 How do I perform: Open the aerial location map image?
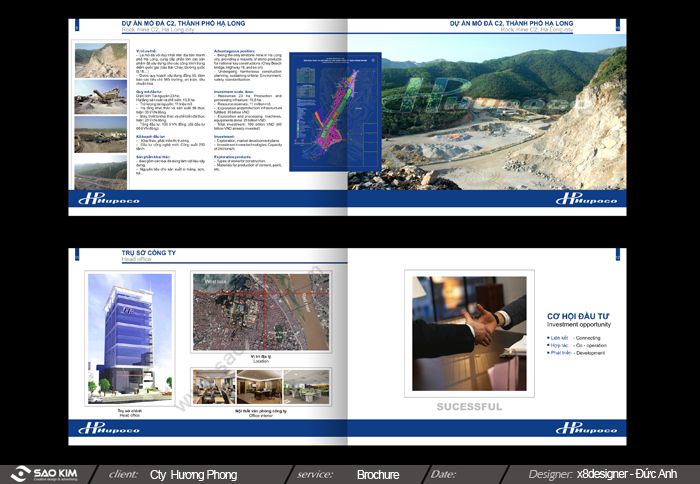(260, 311)
